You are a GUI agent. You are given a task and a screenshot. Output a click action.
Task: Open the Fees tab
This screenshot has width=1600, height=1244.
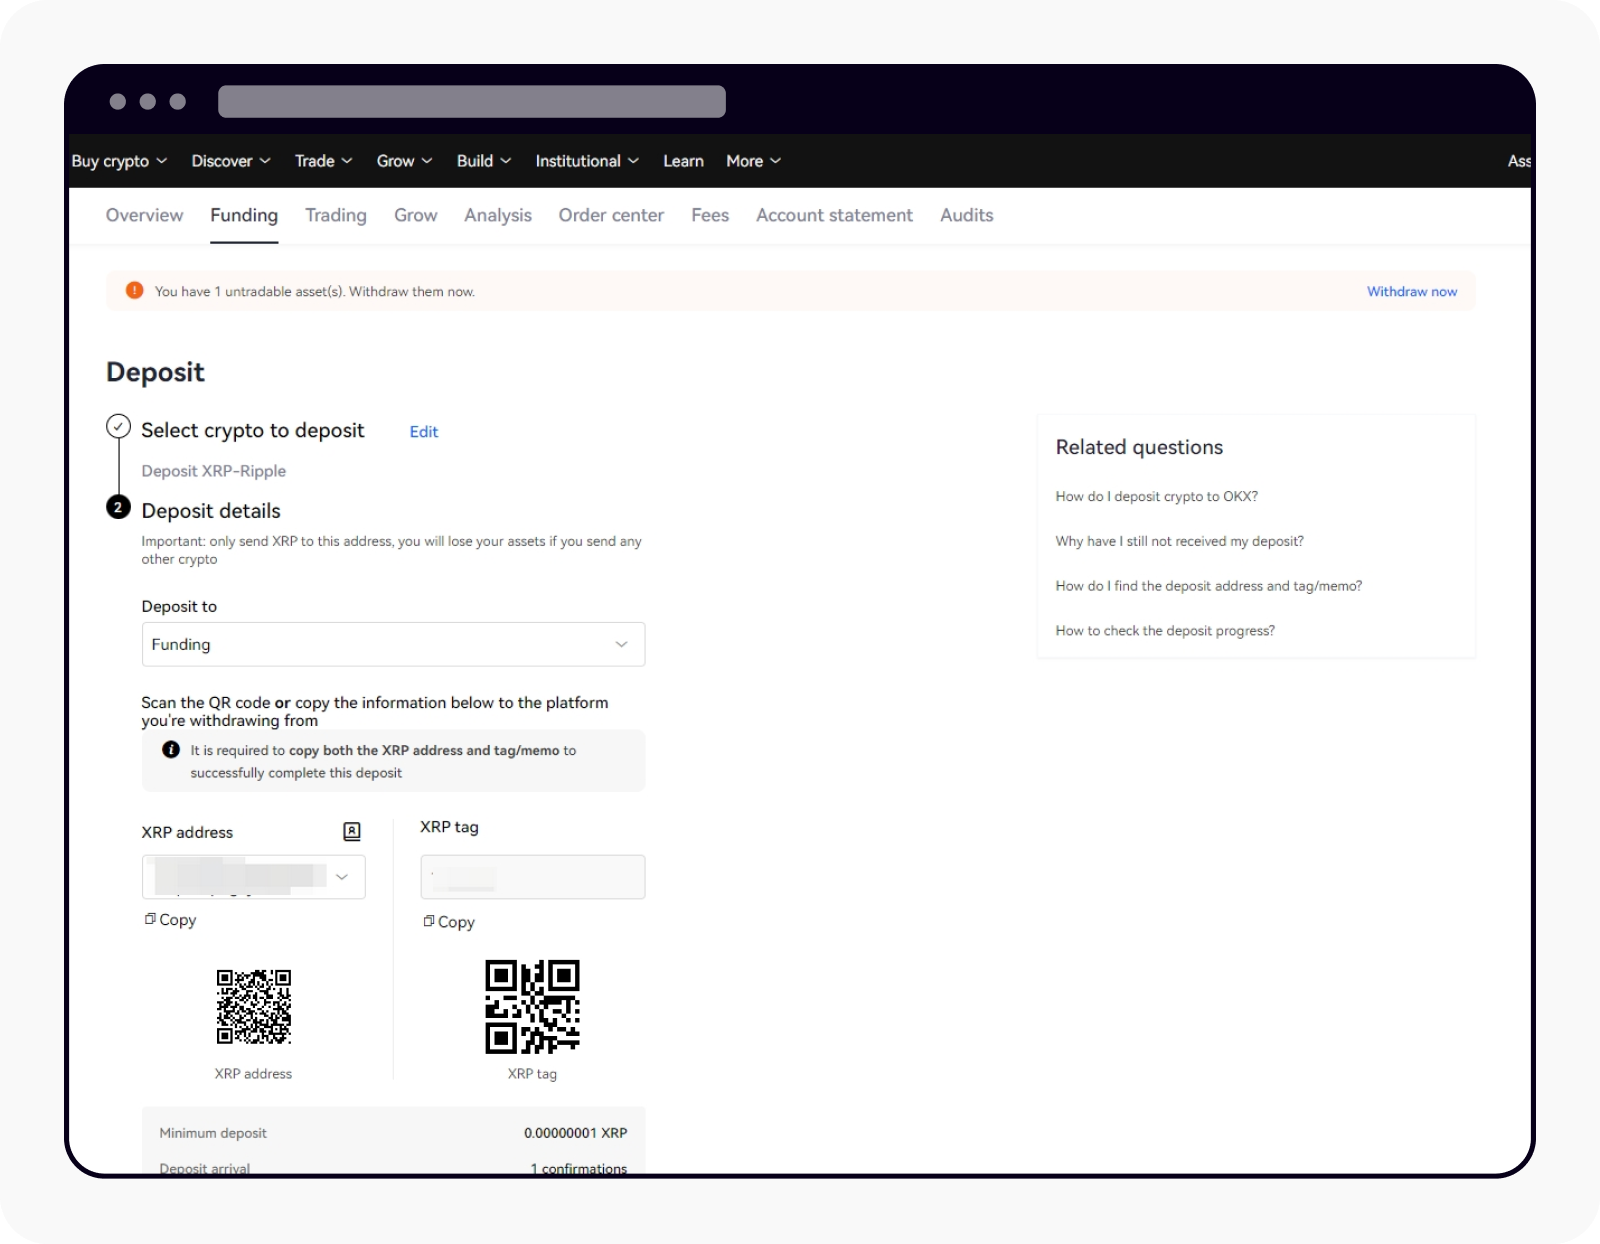710,215
